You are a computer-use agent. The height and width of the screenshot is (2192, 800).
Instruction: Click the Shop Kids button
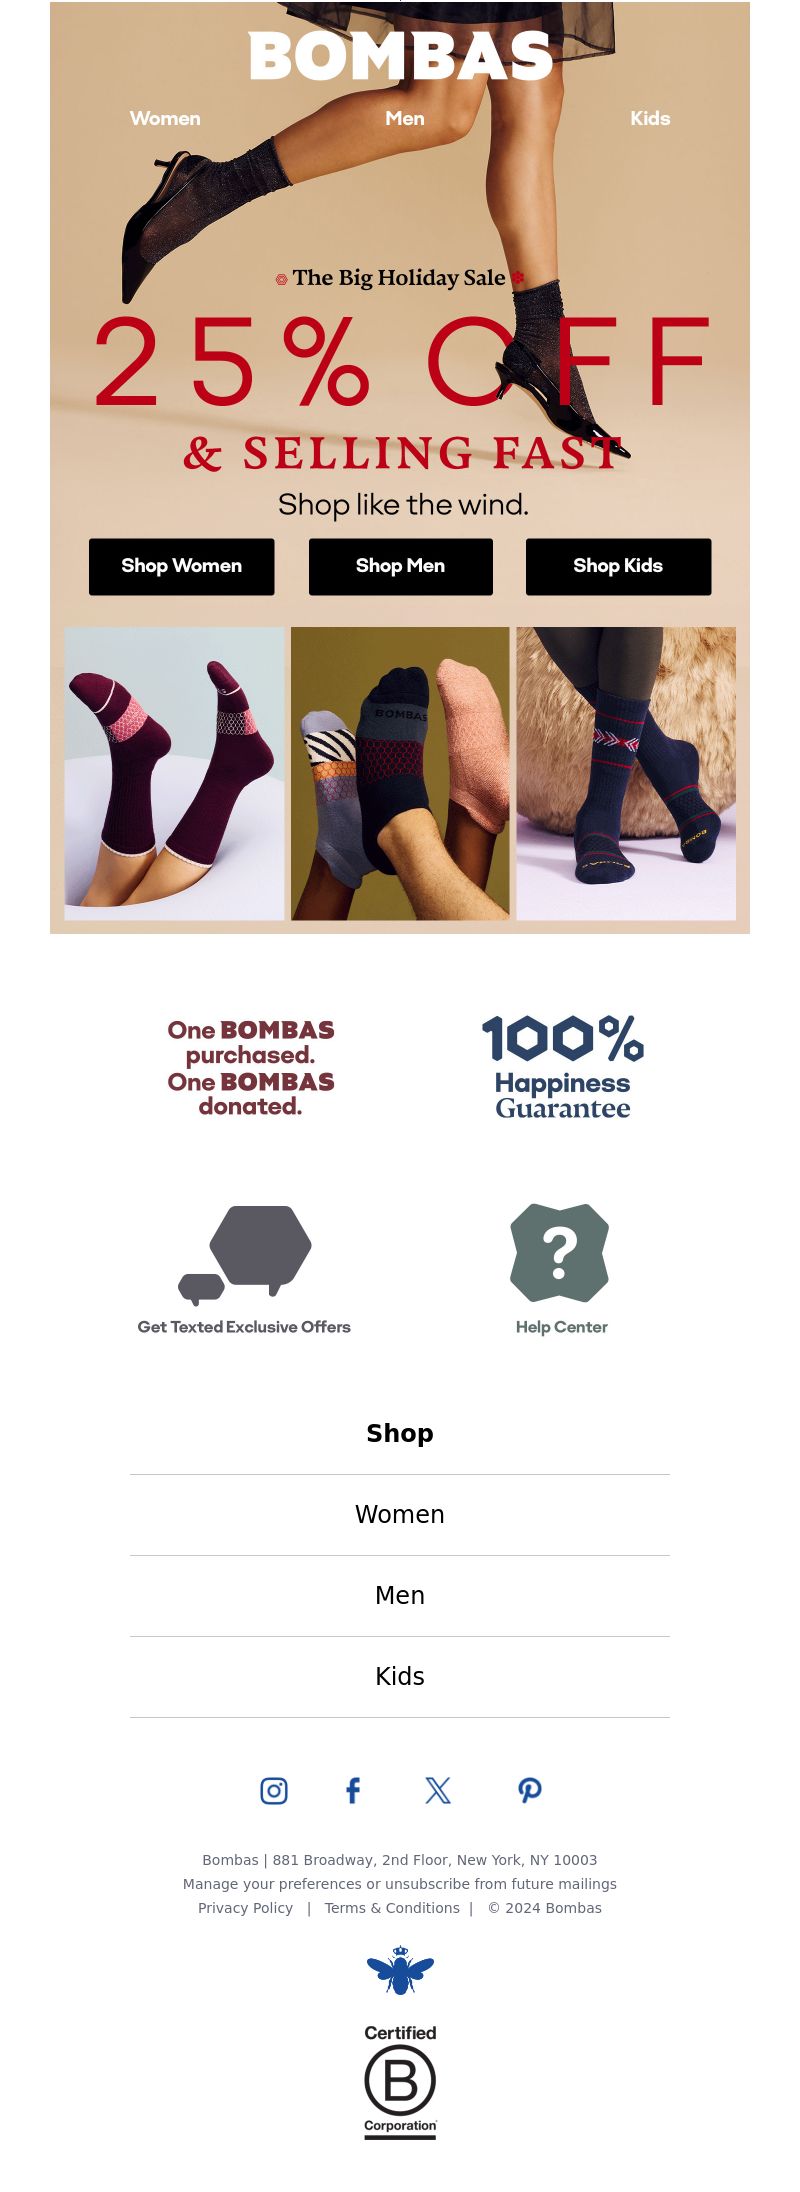coord(618,566)
